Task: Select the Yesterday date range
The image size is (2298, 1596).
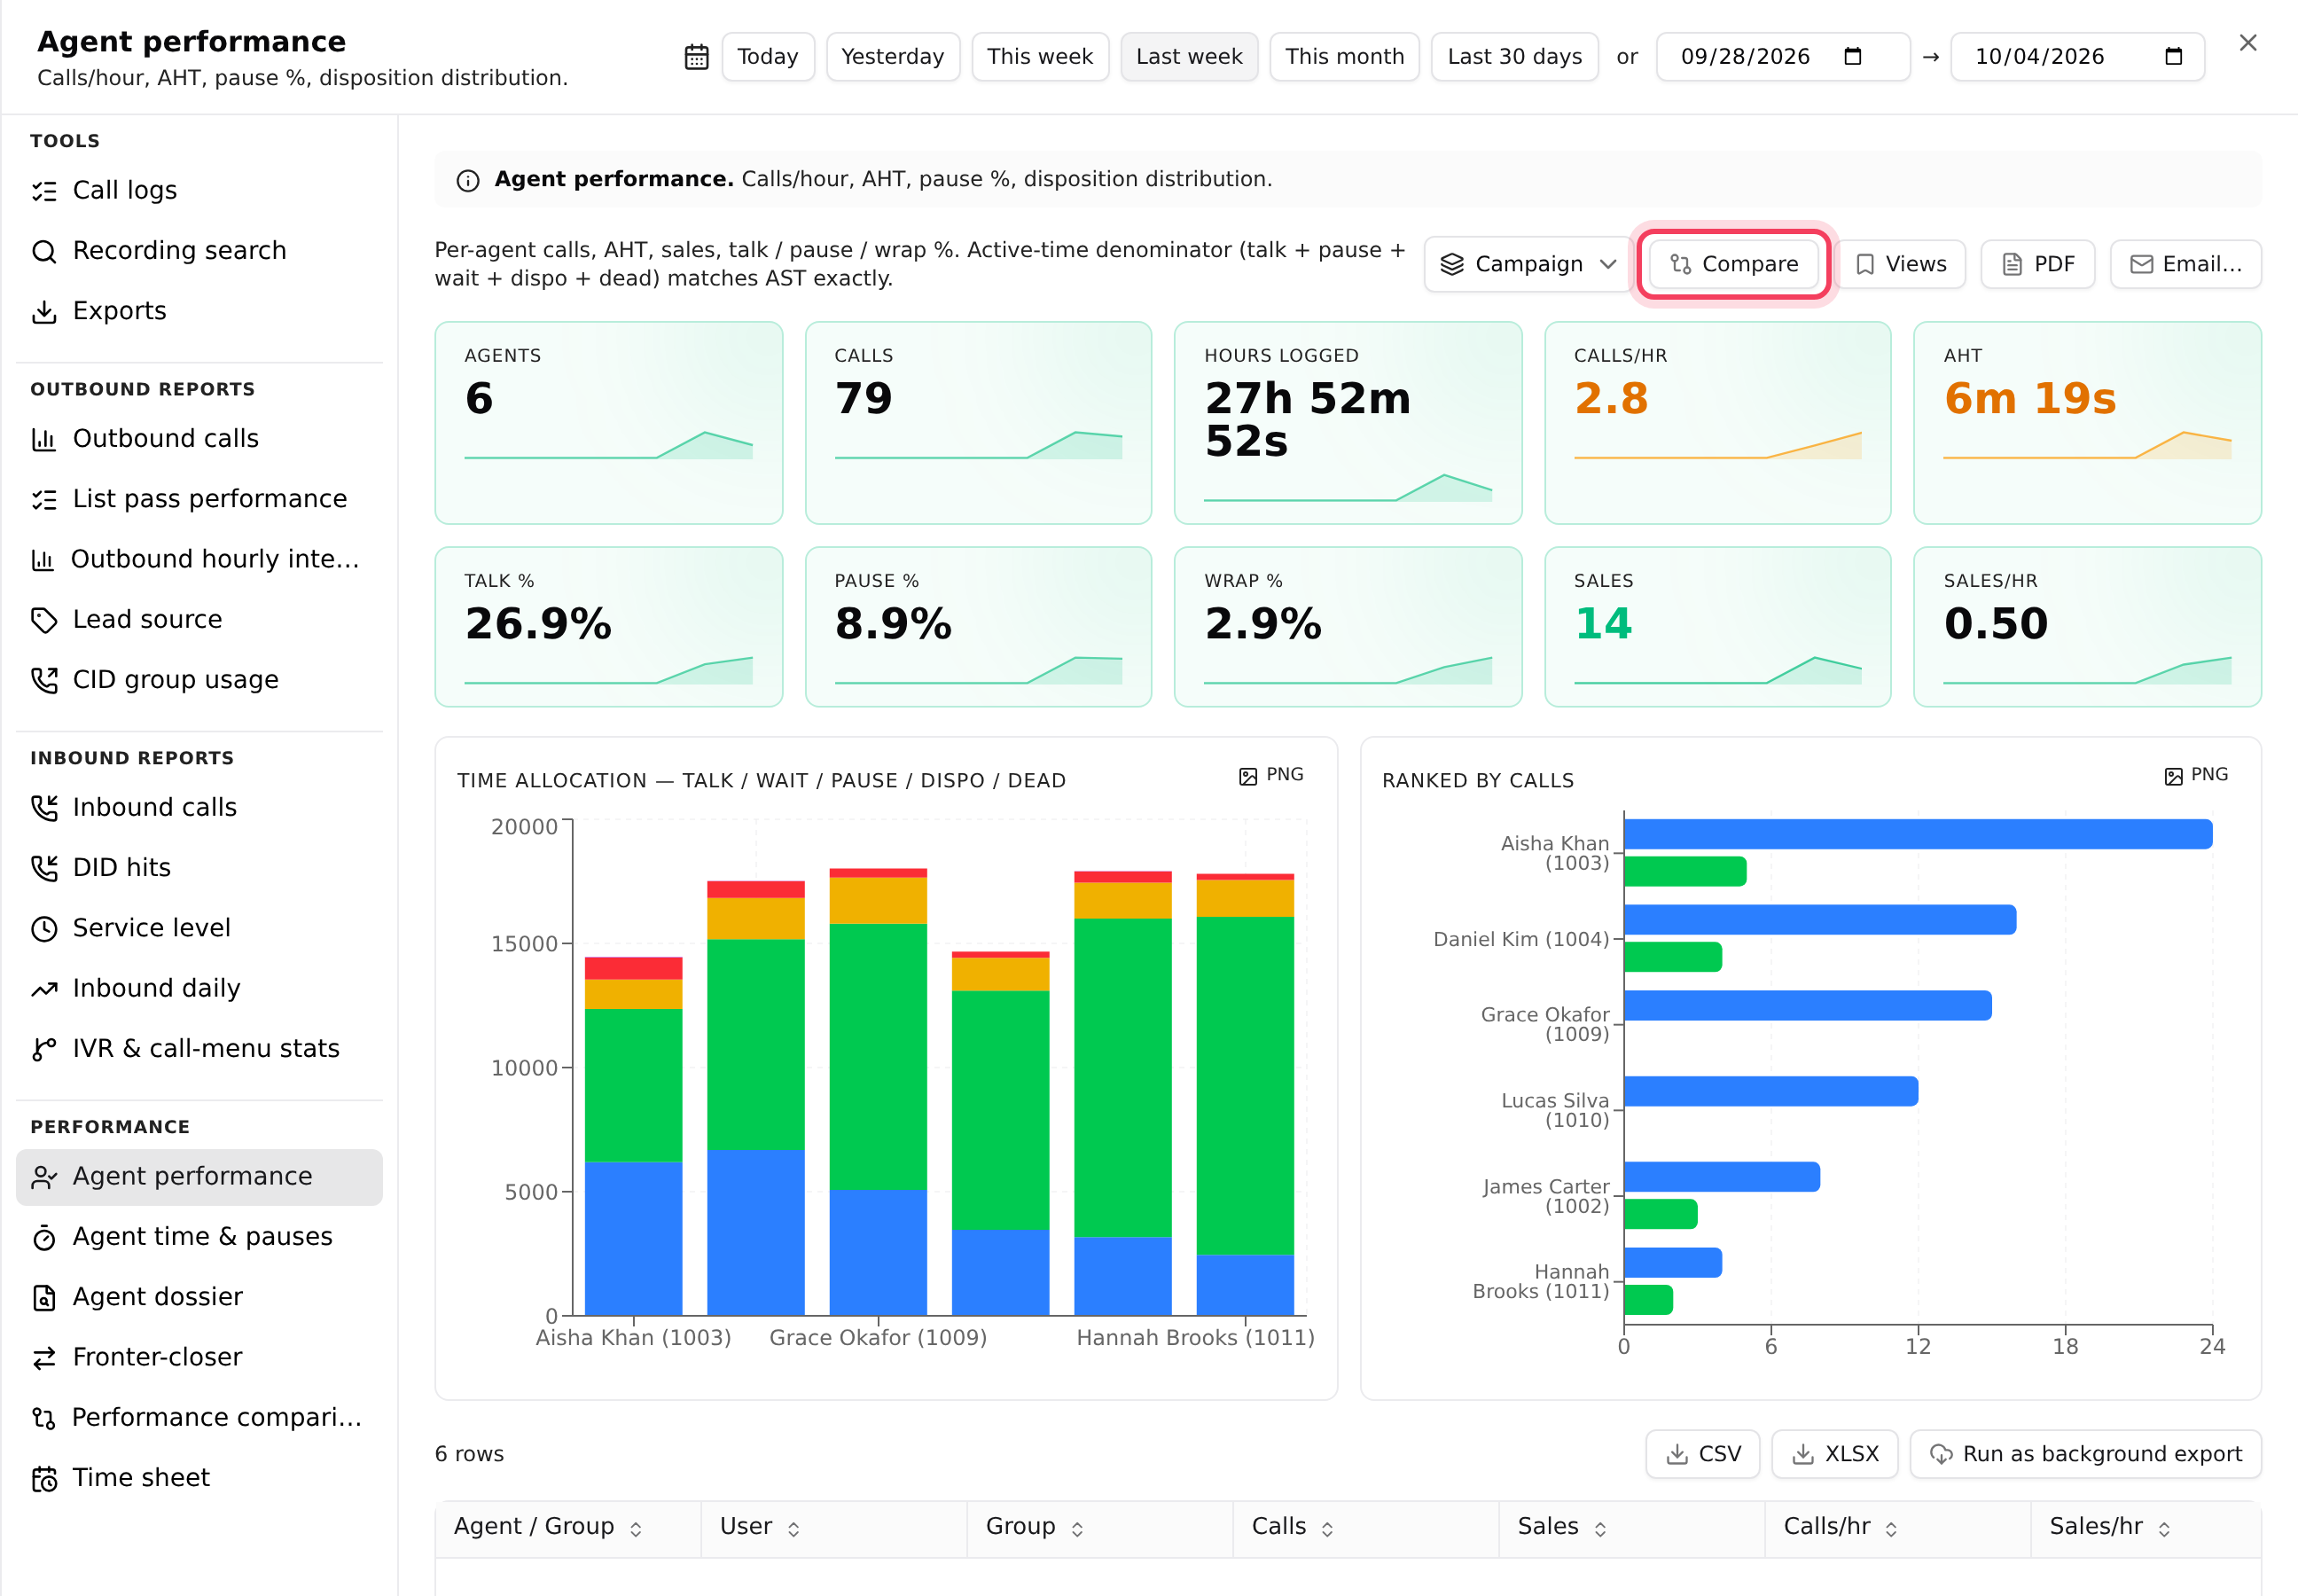Action: click(893, 56)
